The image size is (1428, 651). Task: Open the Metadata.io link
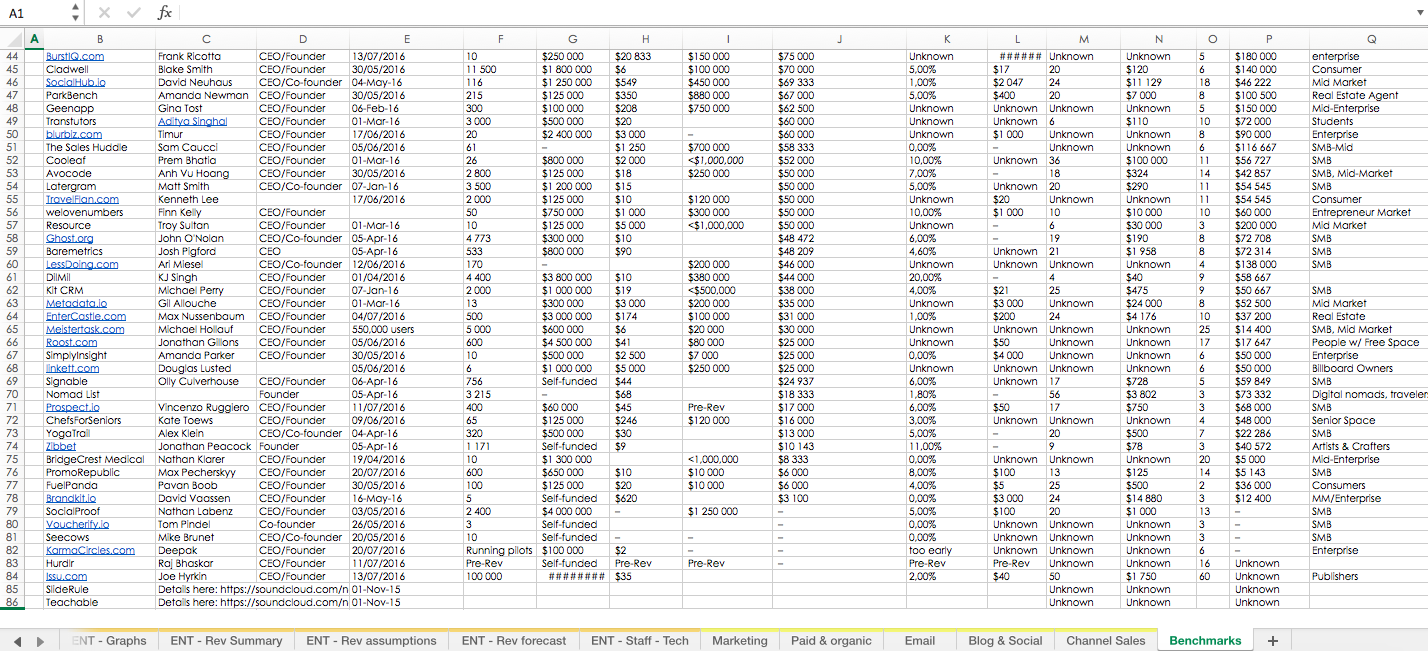(x=77, y=304)
